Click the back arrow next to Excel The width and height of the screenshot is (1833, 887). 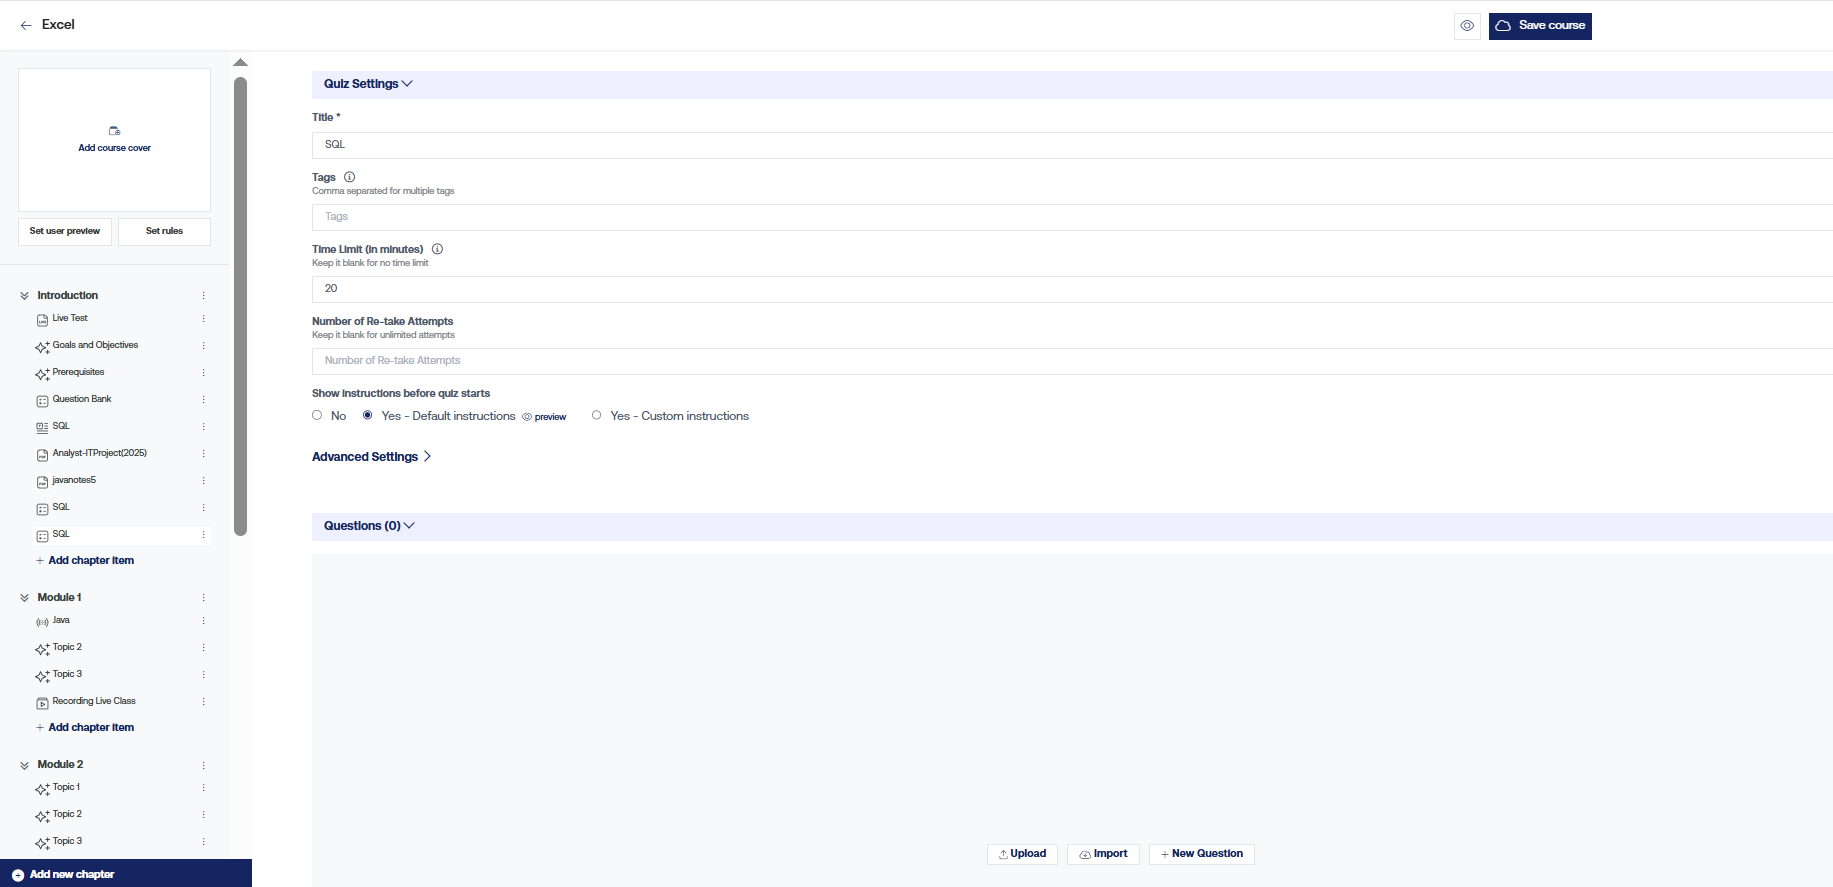coord(26,25)
